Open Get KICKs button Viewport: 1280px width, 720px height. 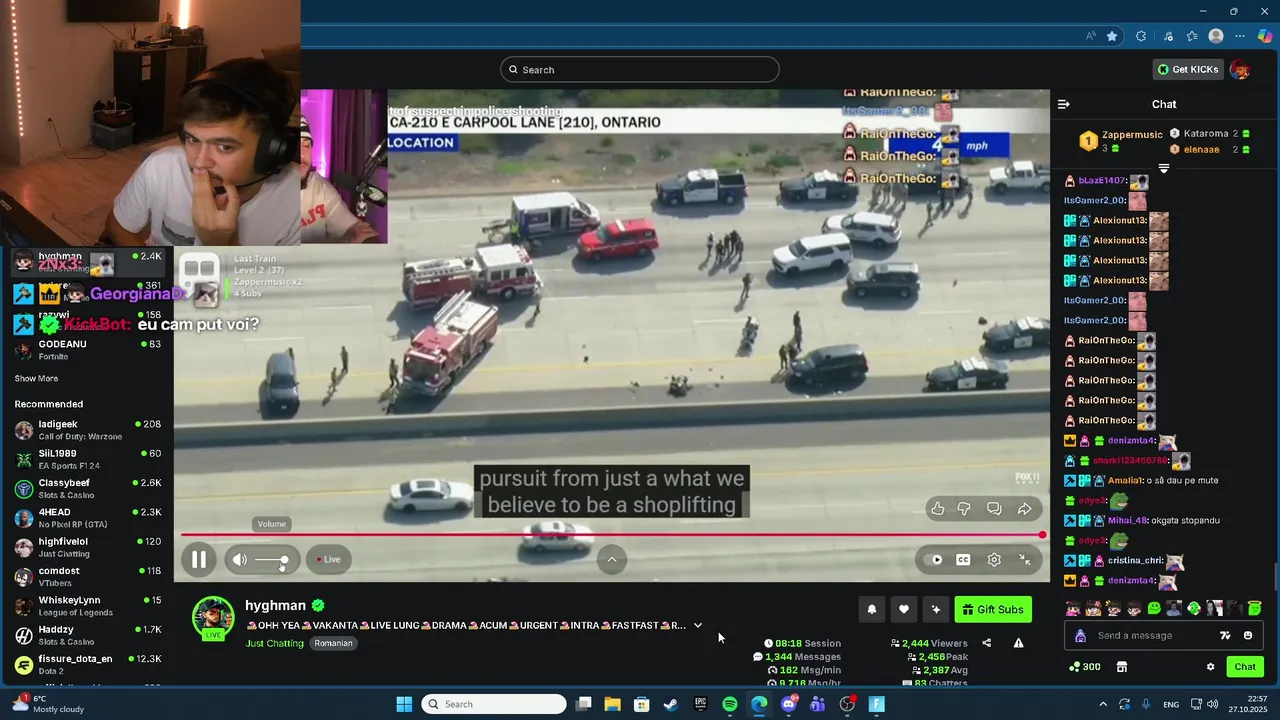(x=1188, y=70)
